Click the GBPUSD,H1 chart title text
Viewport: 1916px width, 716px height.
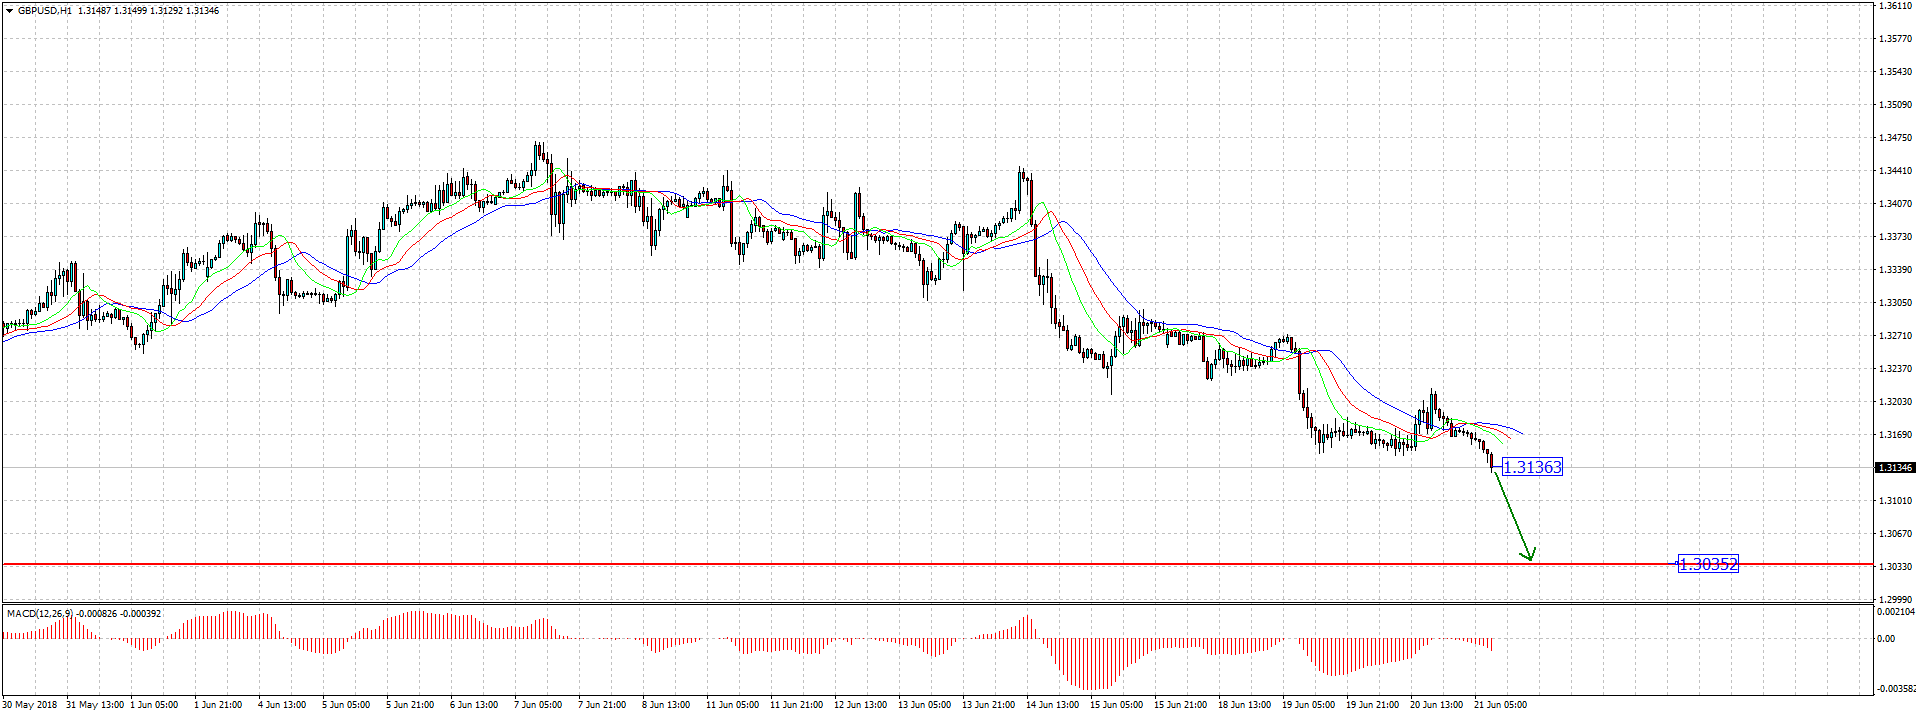(45, 11)
